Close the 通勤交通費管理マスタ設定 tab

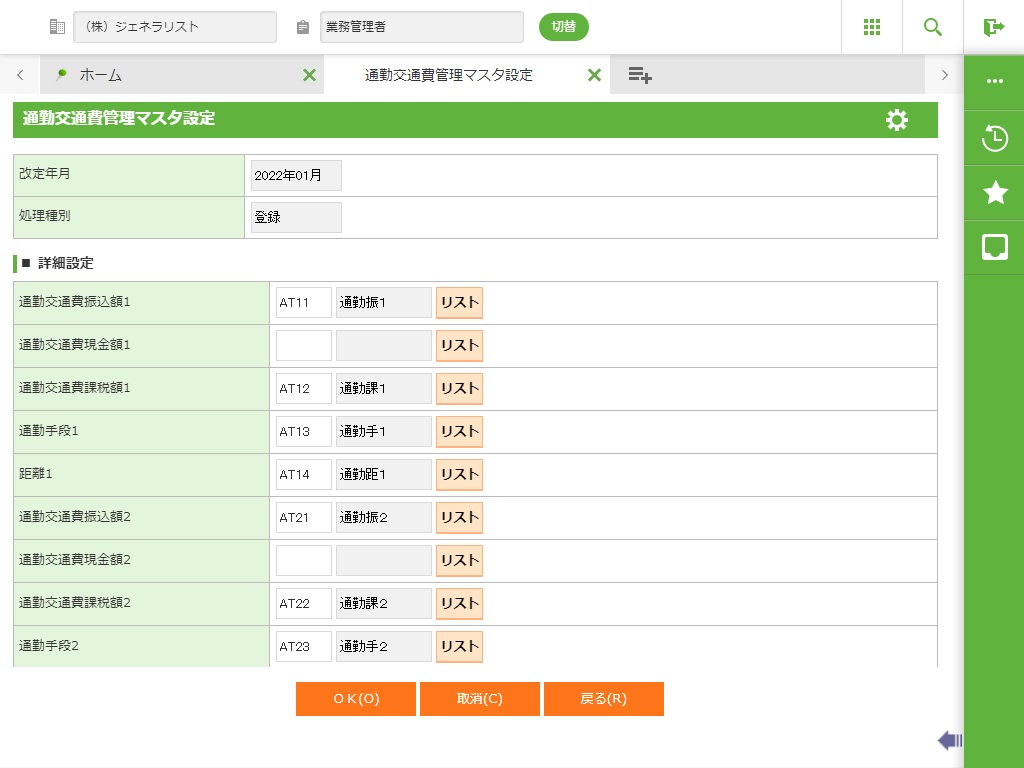(594, 75)
